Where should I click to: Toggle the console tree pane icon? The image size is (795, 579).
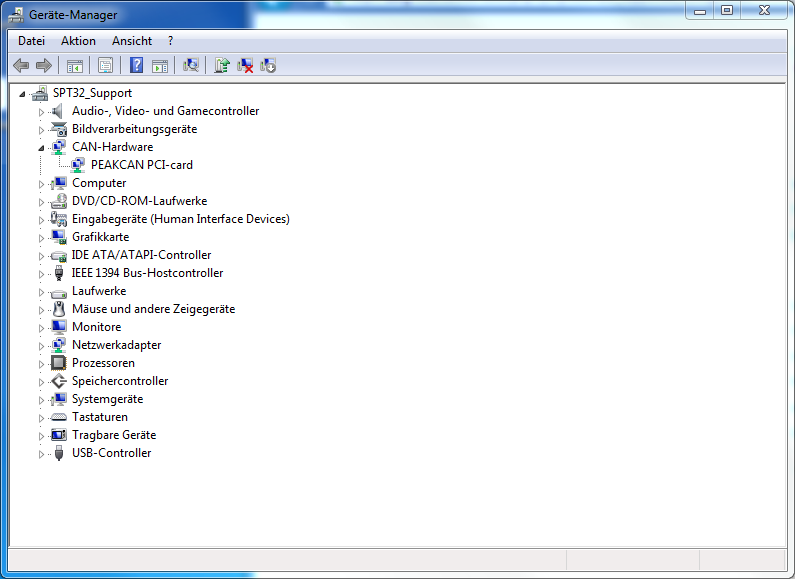[x=74, y=66]
